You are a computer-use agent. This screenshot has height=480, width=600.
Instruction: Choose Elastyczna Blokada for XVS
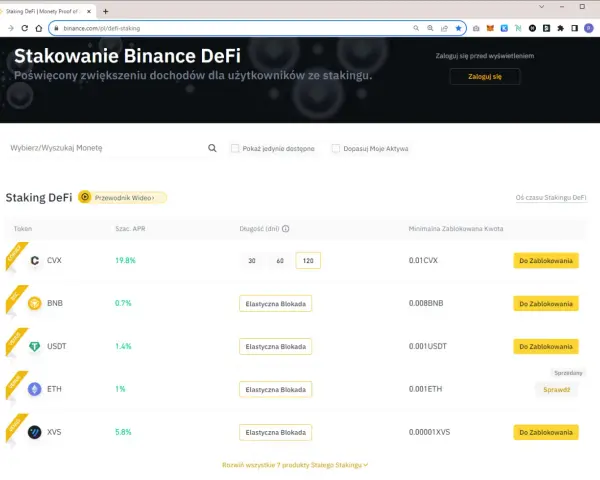(276, 432)
